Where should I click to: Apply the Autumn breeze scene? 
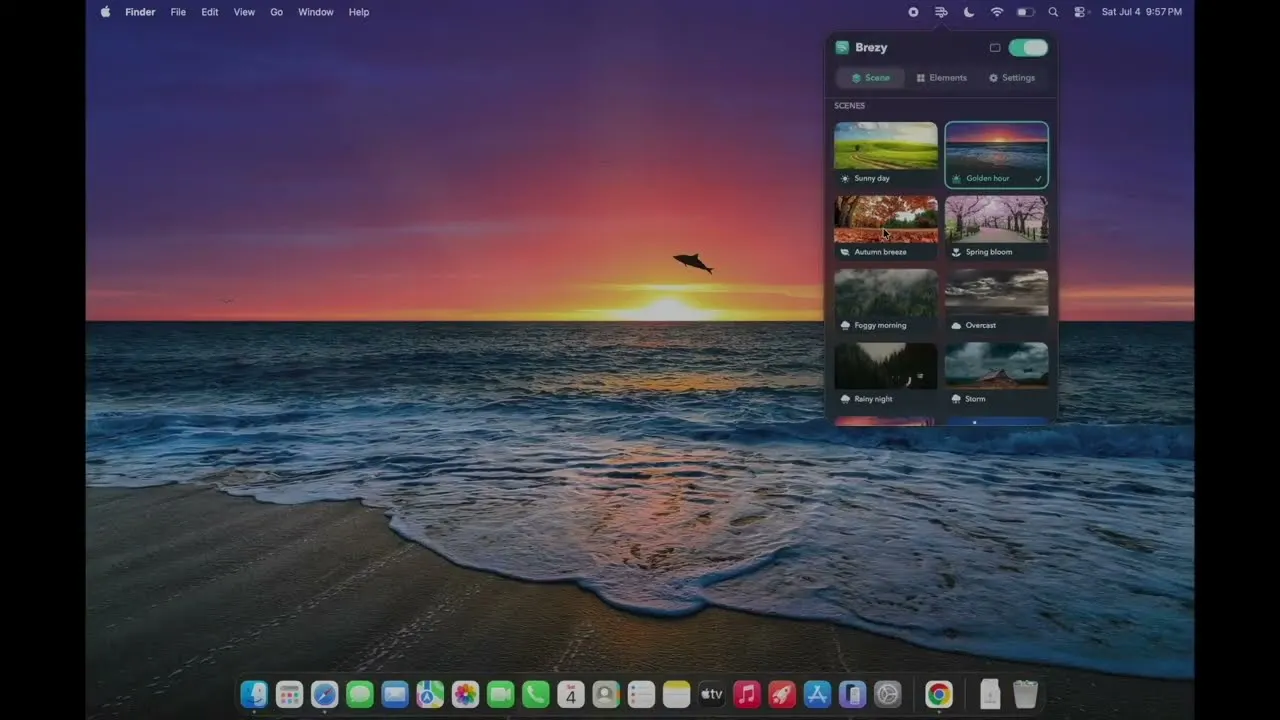pos(886,228)
